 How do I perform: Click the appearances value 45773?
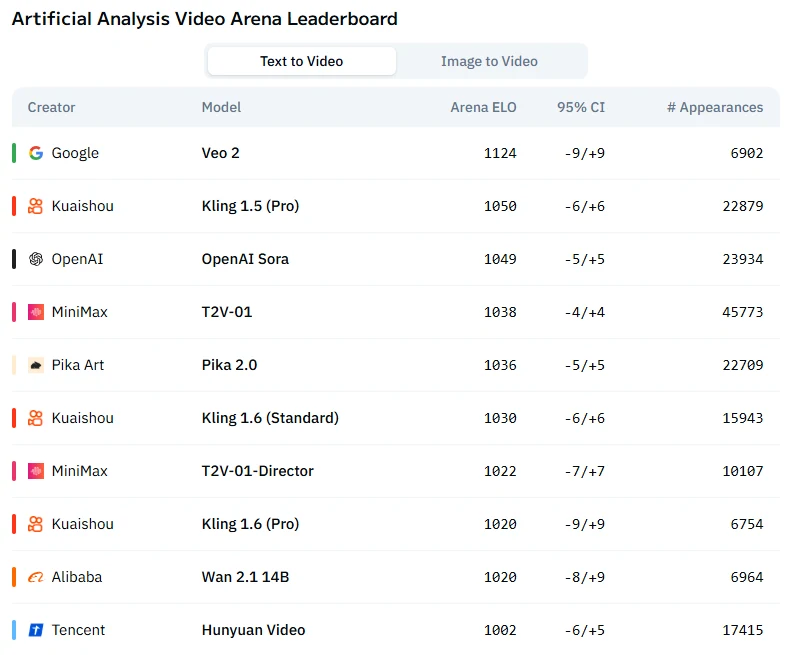(743, 312)
